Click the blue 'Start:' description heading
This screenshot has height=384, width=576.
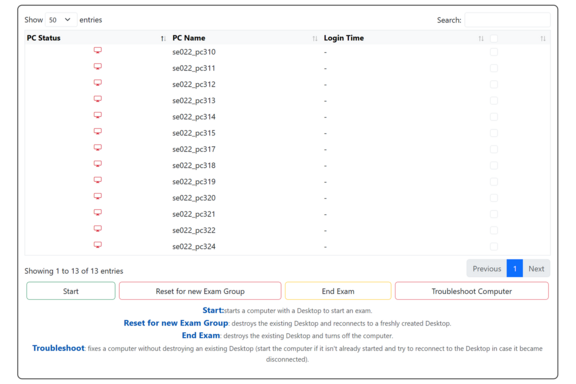tap(213, 310)
